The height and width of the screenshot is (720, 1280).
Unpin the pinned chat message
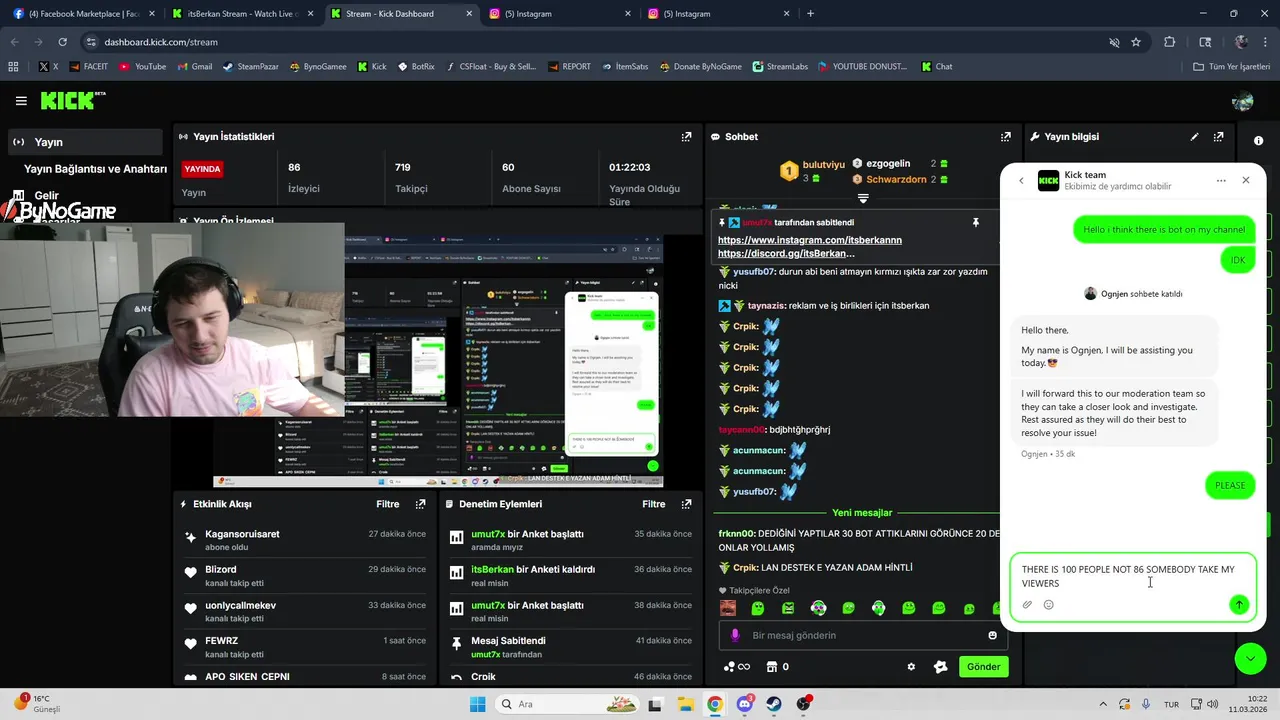976,222
